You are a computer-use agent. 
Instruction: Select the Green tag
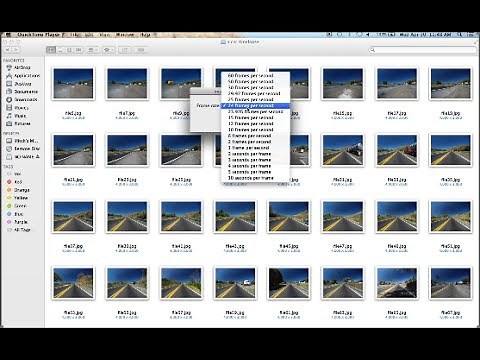17,206
